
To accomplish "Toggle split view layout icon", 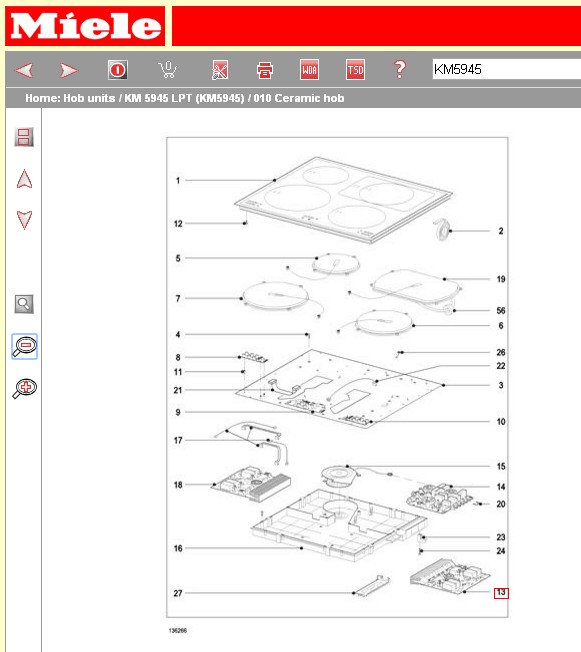I will [x=24, y=137].
